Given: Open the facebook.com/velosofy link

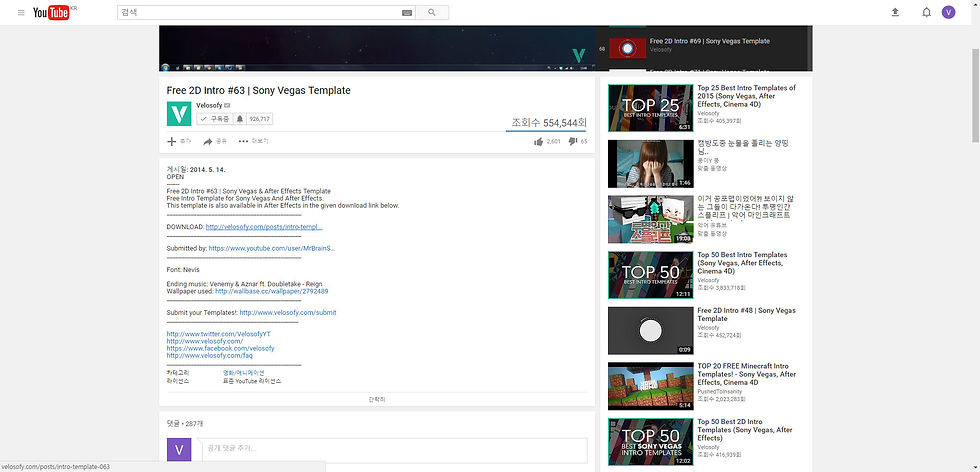Looking at the screenshot, I should tap(221, 348).
